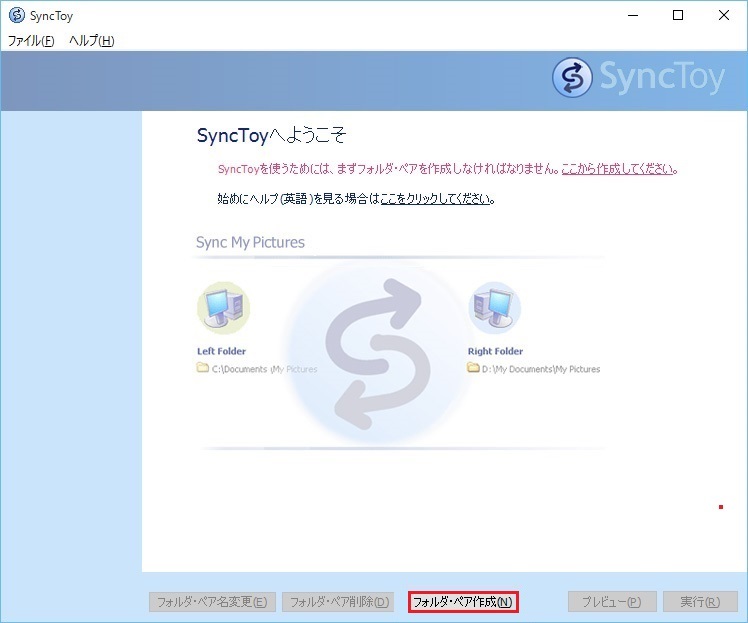Click the folder icon beside D:\My Documents path
Viewport: 748px width, 623px height.
pos(473,368)
